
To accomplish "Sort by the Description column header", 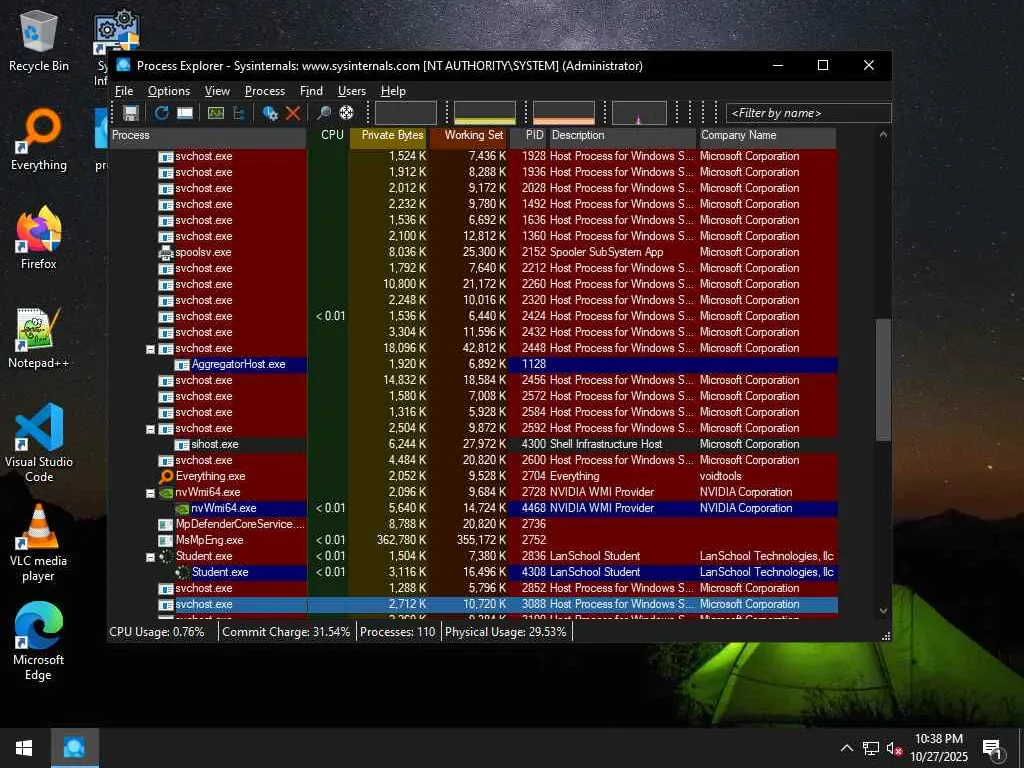I will [x=622, y=135].
